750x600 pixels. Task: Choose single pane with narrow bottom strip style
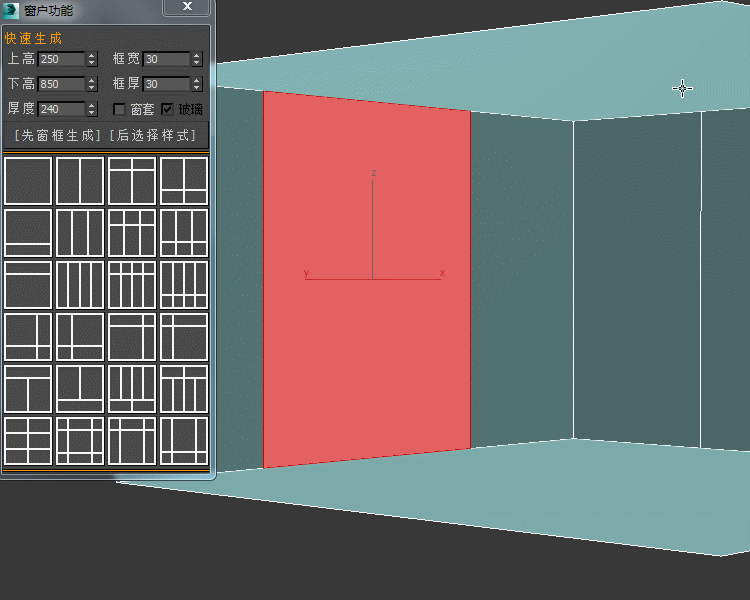(28, 233)
